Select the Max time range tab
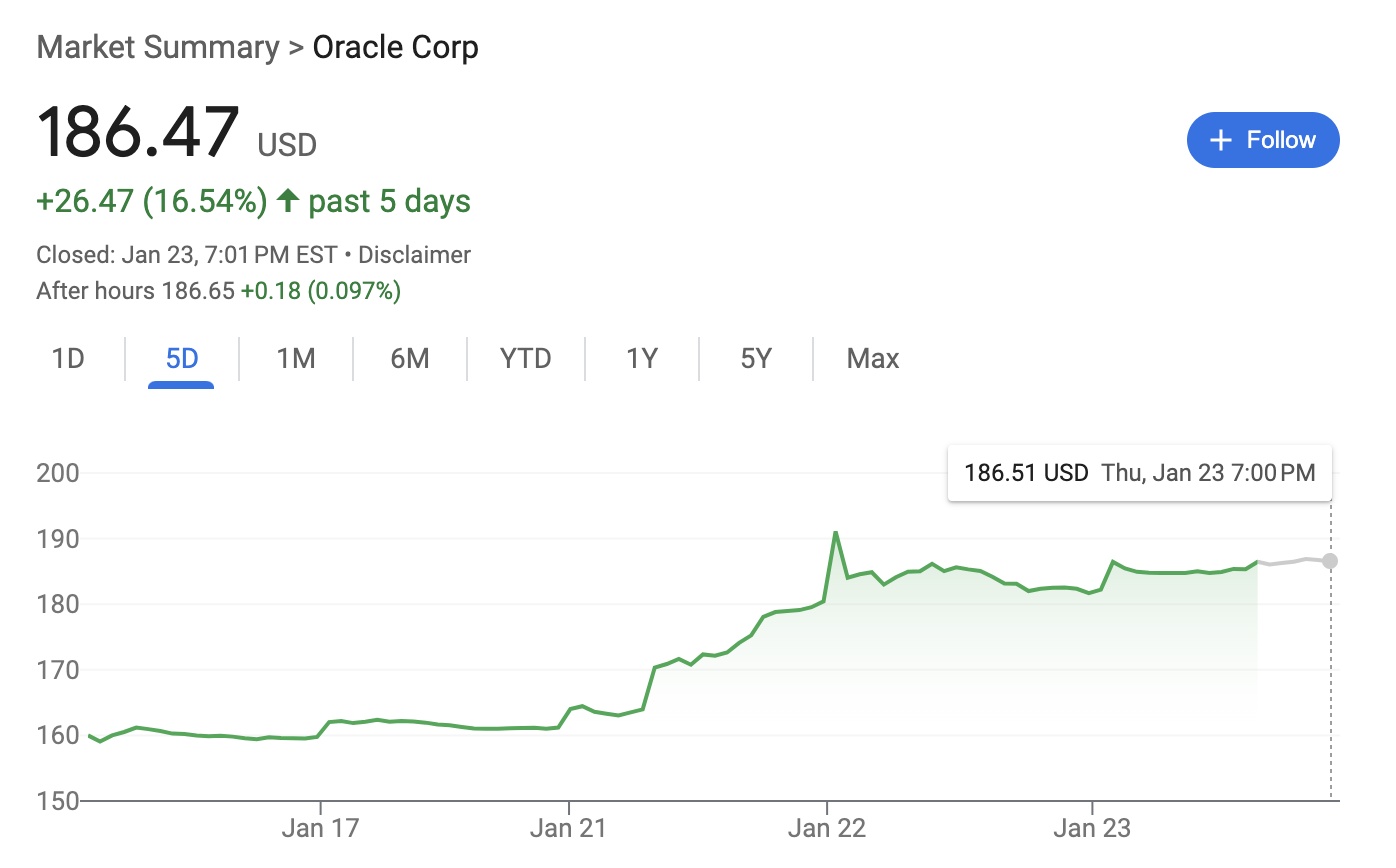This screenshot has height=868, width=1396. tap(872, 358)
